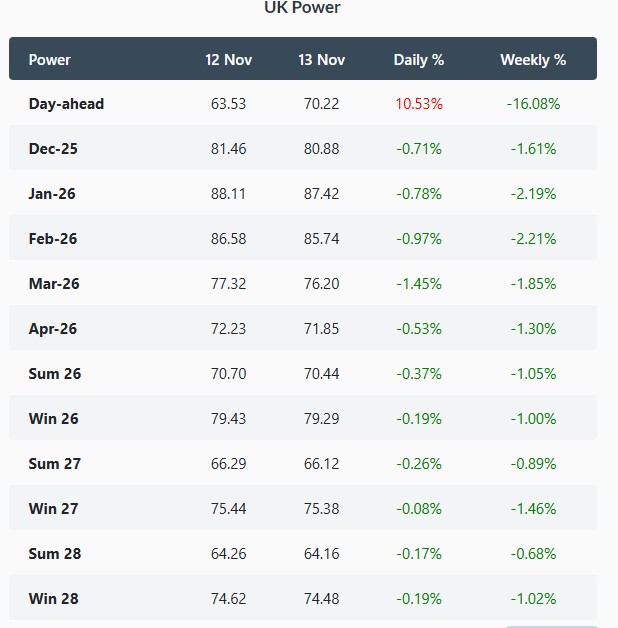Select the Weekly % column header
This screenshot has width=618, height=628.
point(532,59)
